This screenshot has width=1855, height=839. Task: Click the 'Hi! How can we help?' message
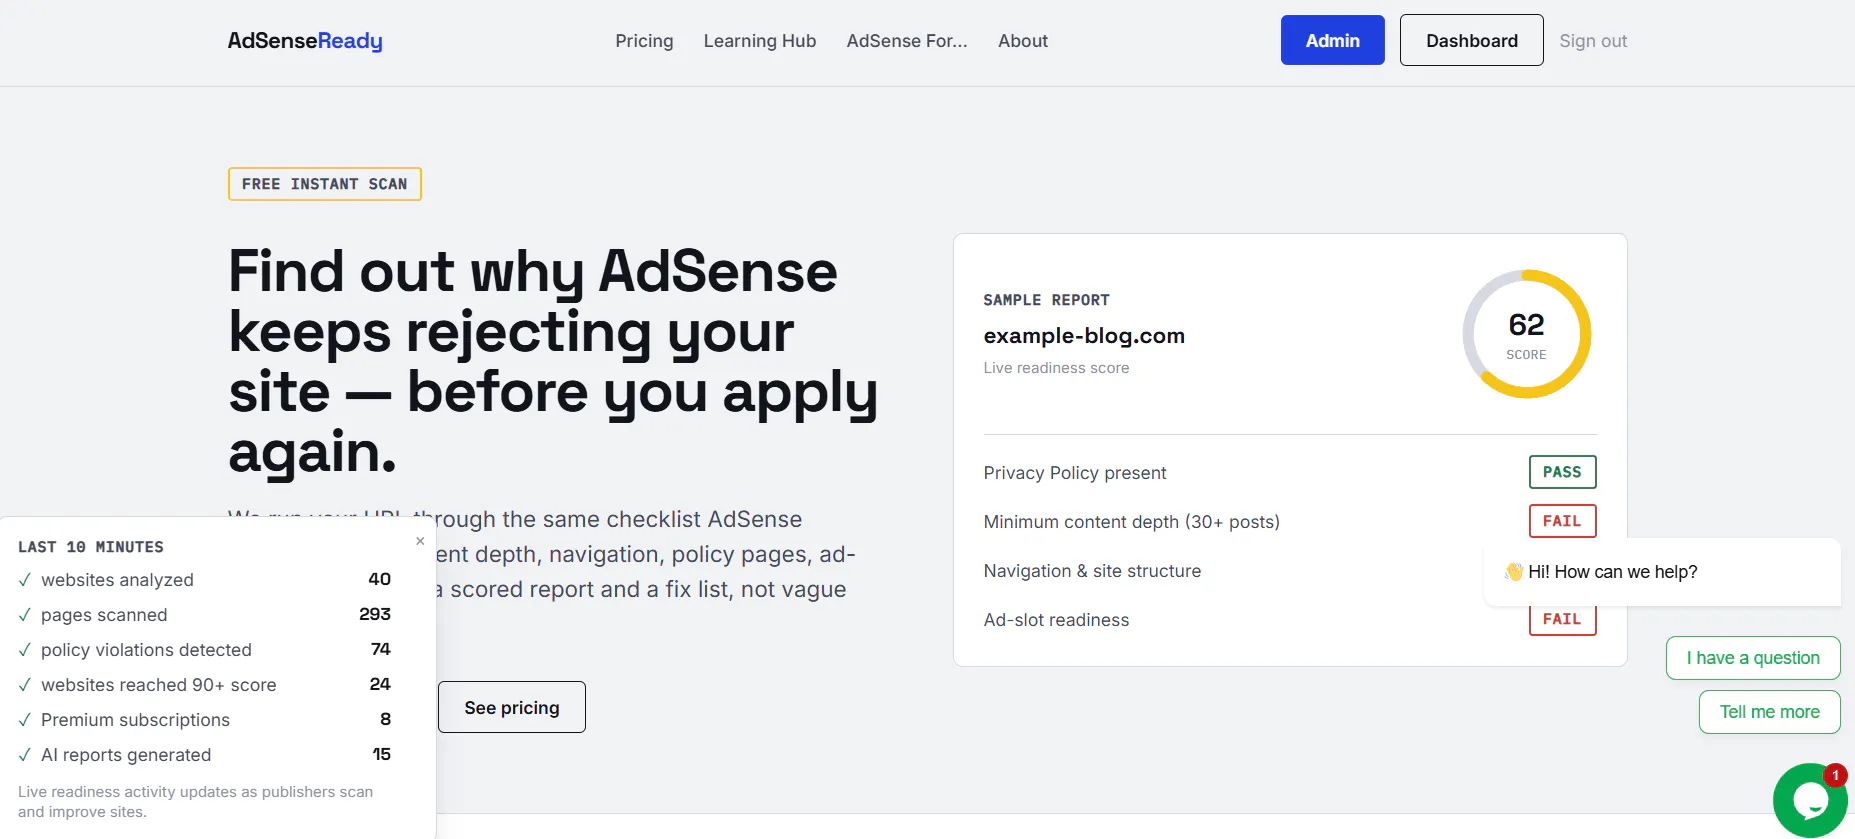tap(1662, 572)
